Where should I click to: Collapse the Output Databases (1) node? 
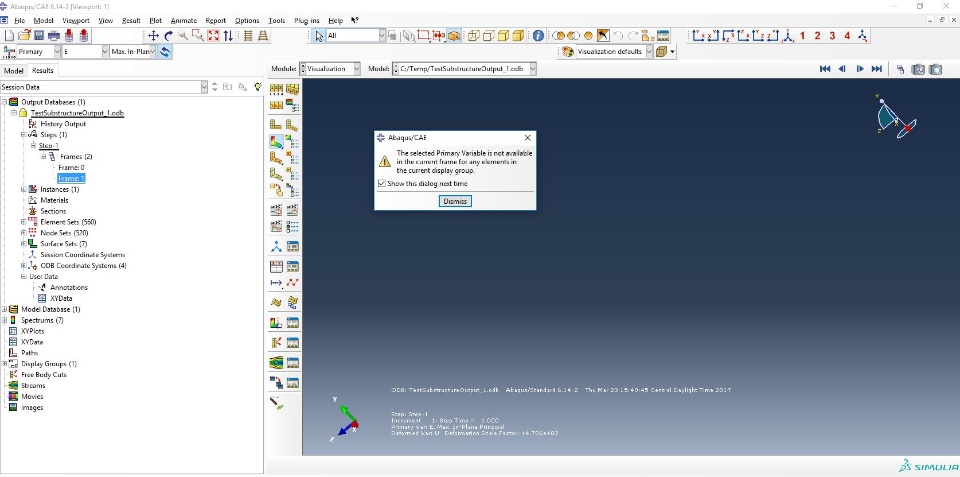(4, 102)
